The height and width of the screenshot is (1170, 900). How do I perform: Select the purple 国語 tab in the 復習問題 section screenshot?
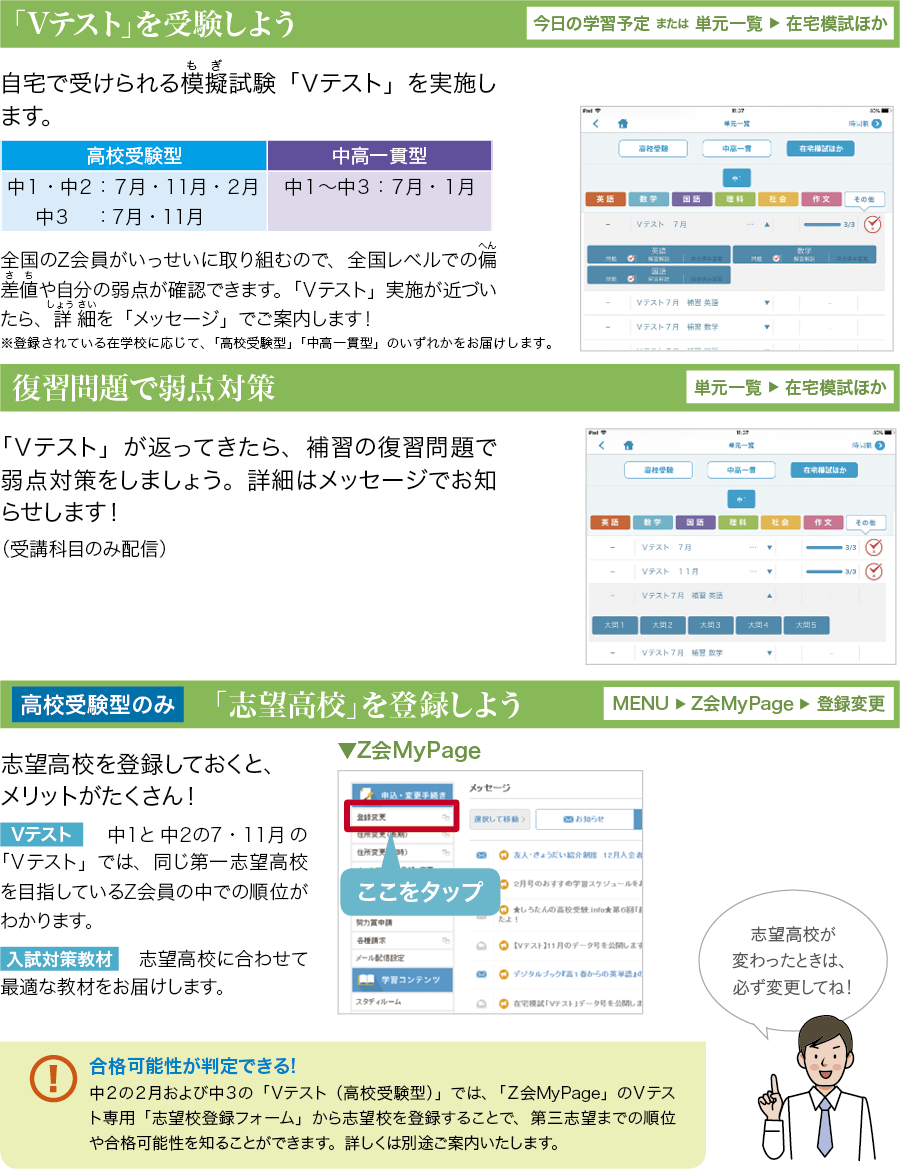click(696, 522)
